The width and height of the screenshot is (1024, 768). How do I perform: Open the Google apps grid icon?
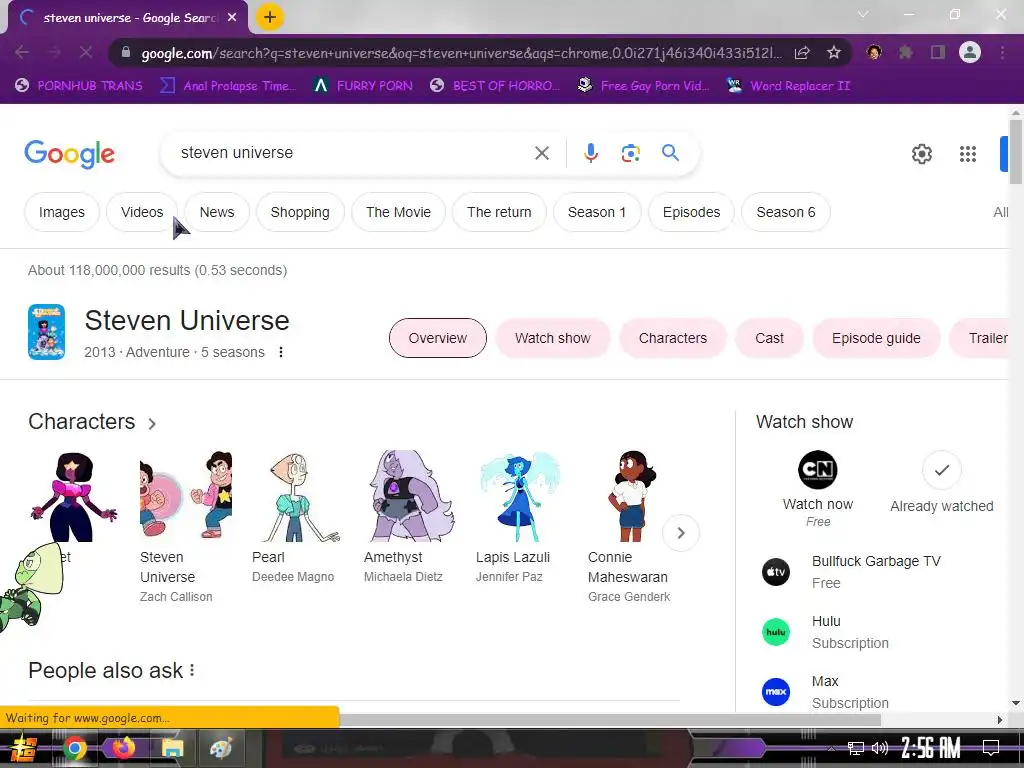click(x=968, y=154)
